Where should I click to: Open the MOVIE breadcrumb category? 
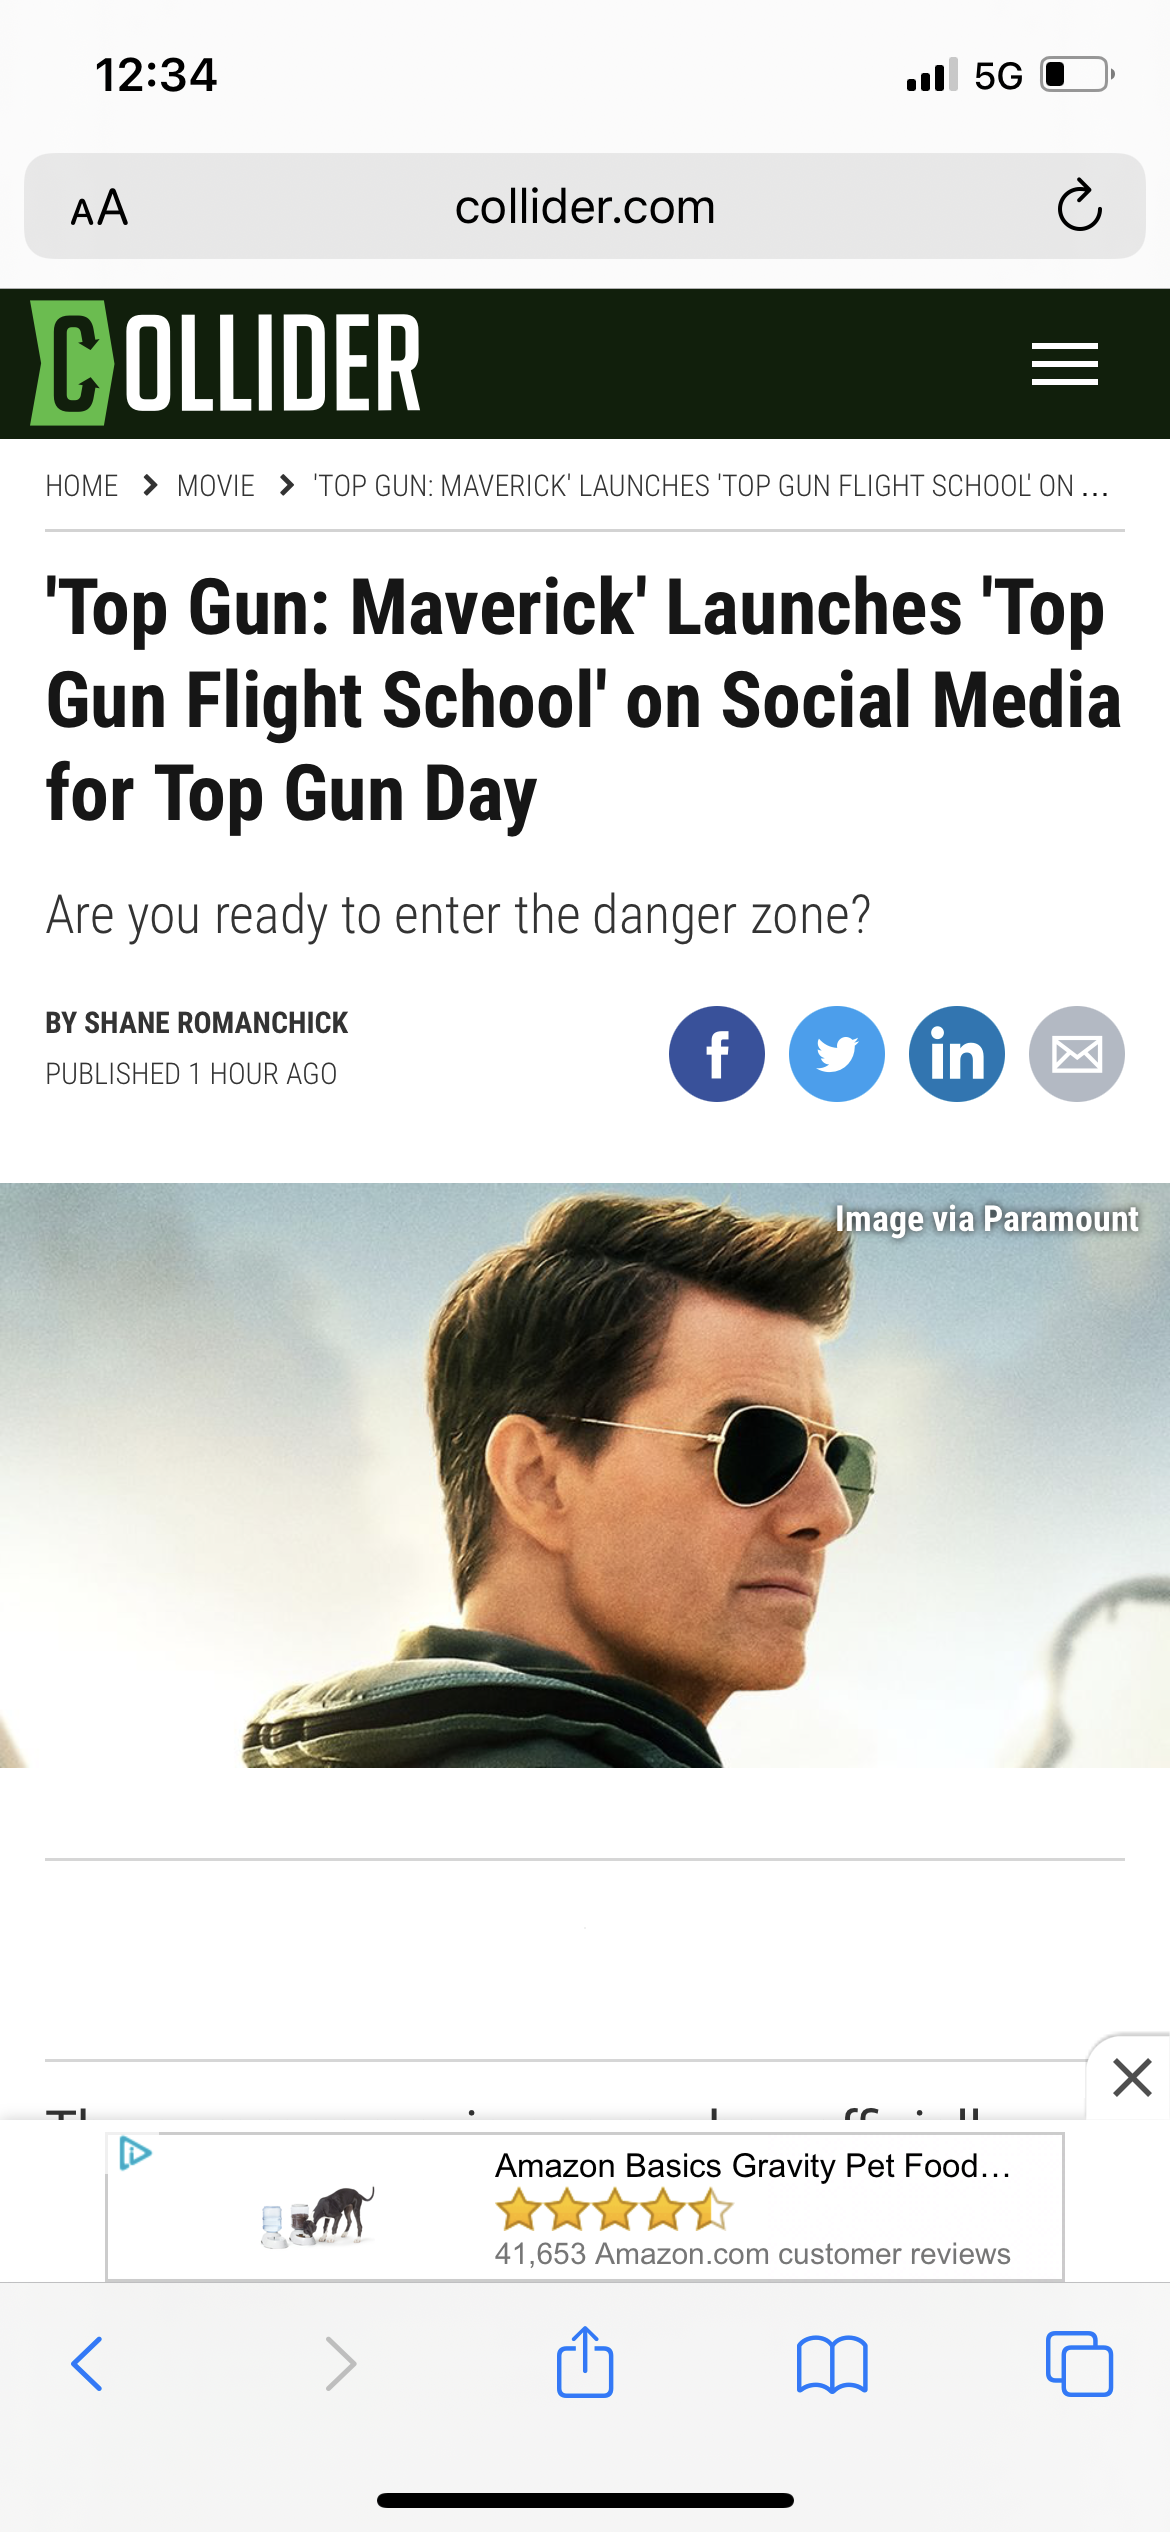tap(216, 486)
